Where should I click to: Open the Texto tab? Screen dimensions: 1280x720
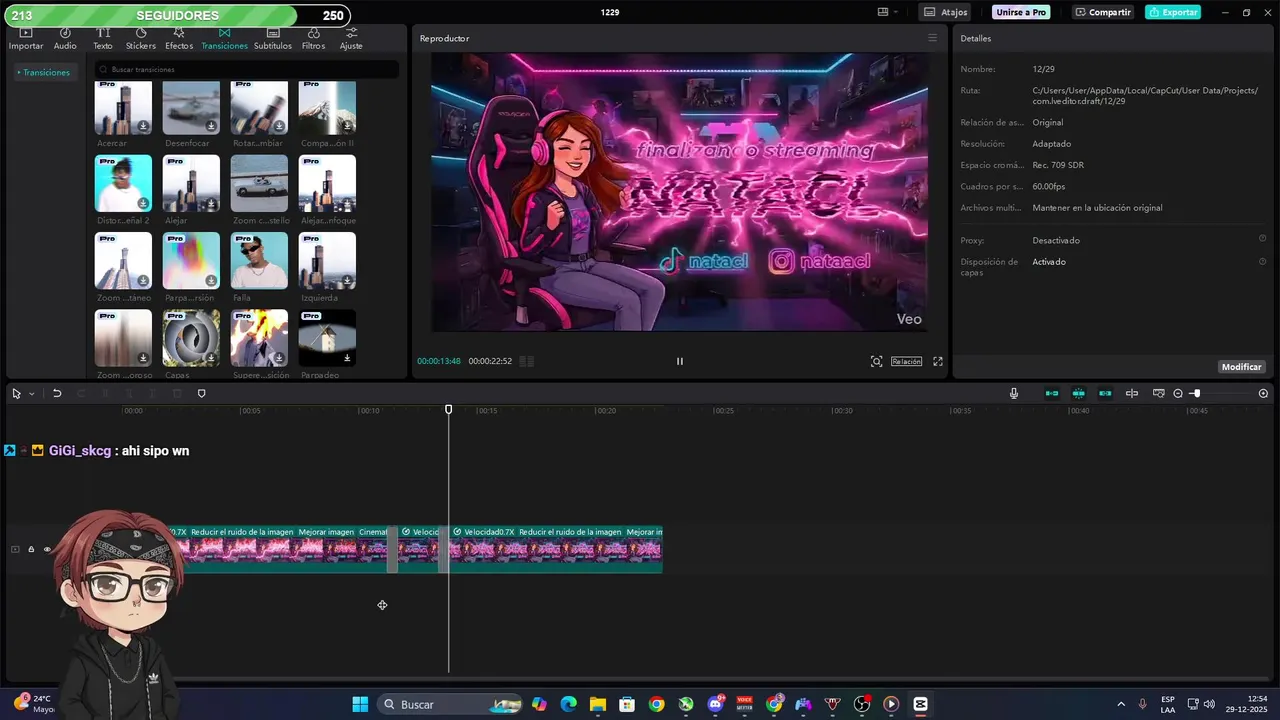coord(103,39)
